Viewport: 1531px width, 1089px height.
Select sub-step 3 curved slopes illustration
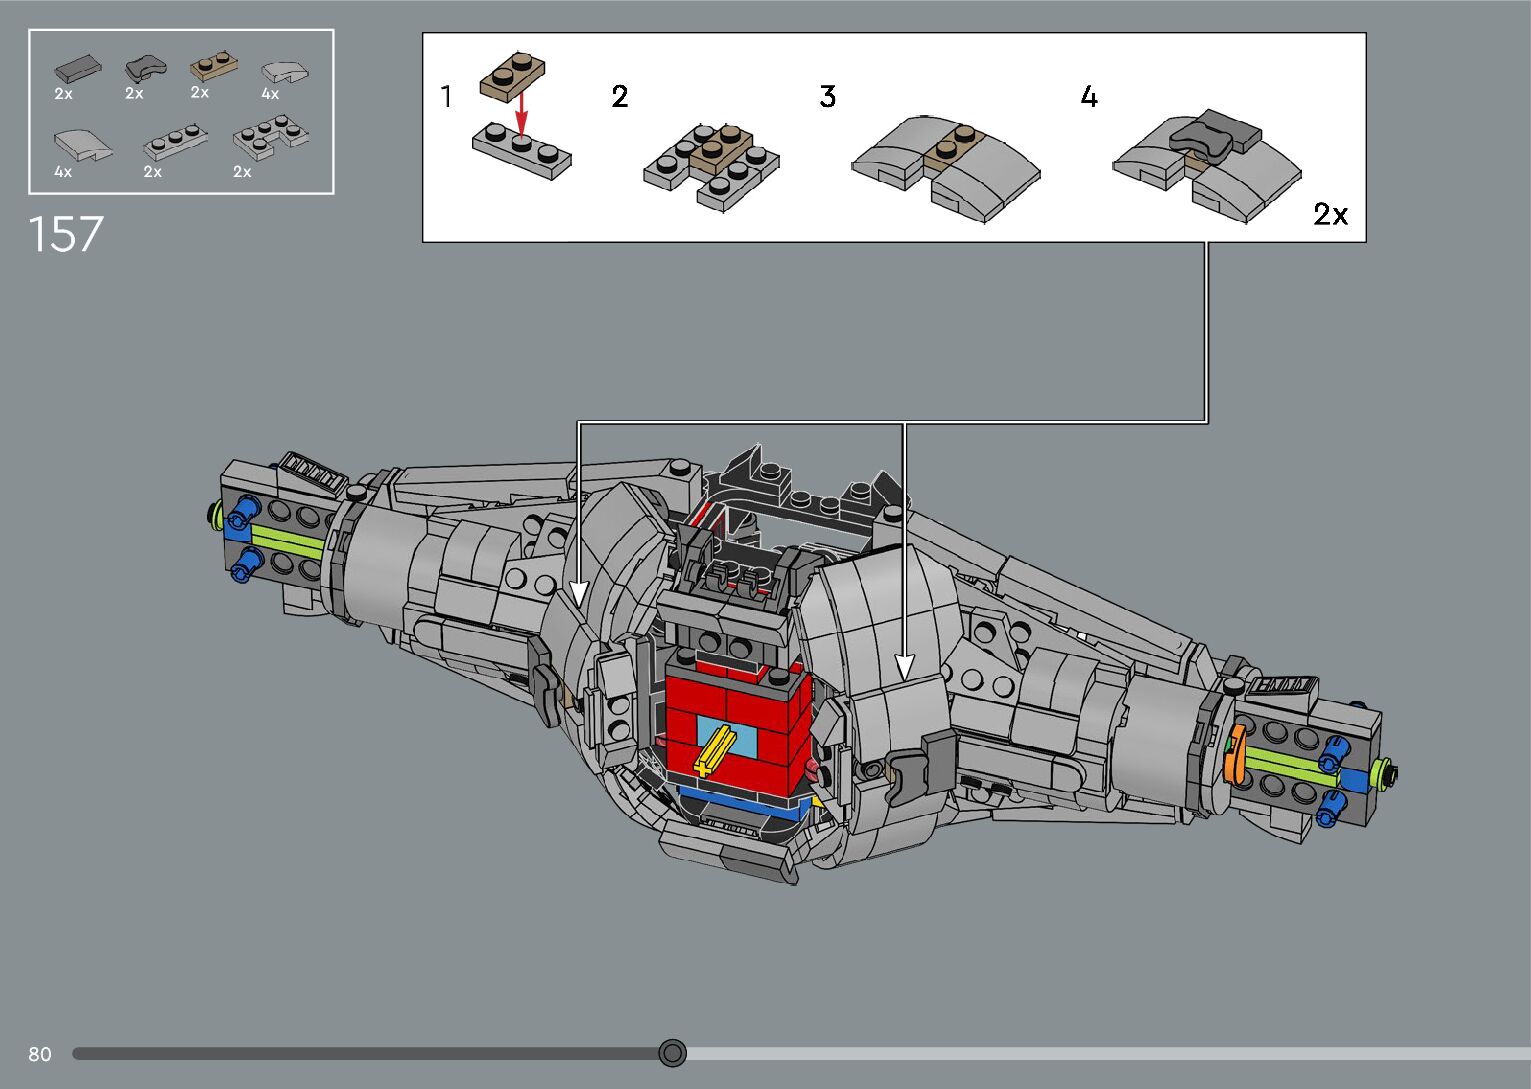[x=945, y=167]
